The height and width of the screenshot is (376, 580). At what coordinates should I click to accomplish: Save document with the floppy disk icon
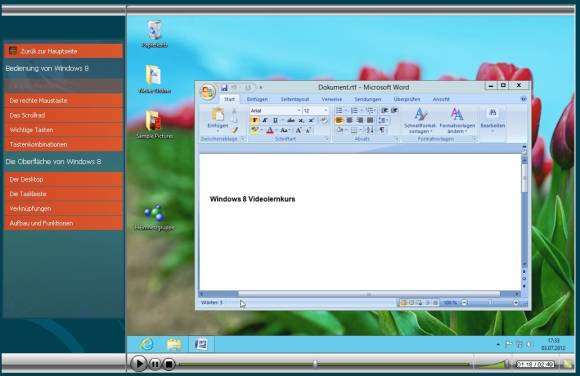(224, 88)
